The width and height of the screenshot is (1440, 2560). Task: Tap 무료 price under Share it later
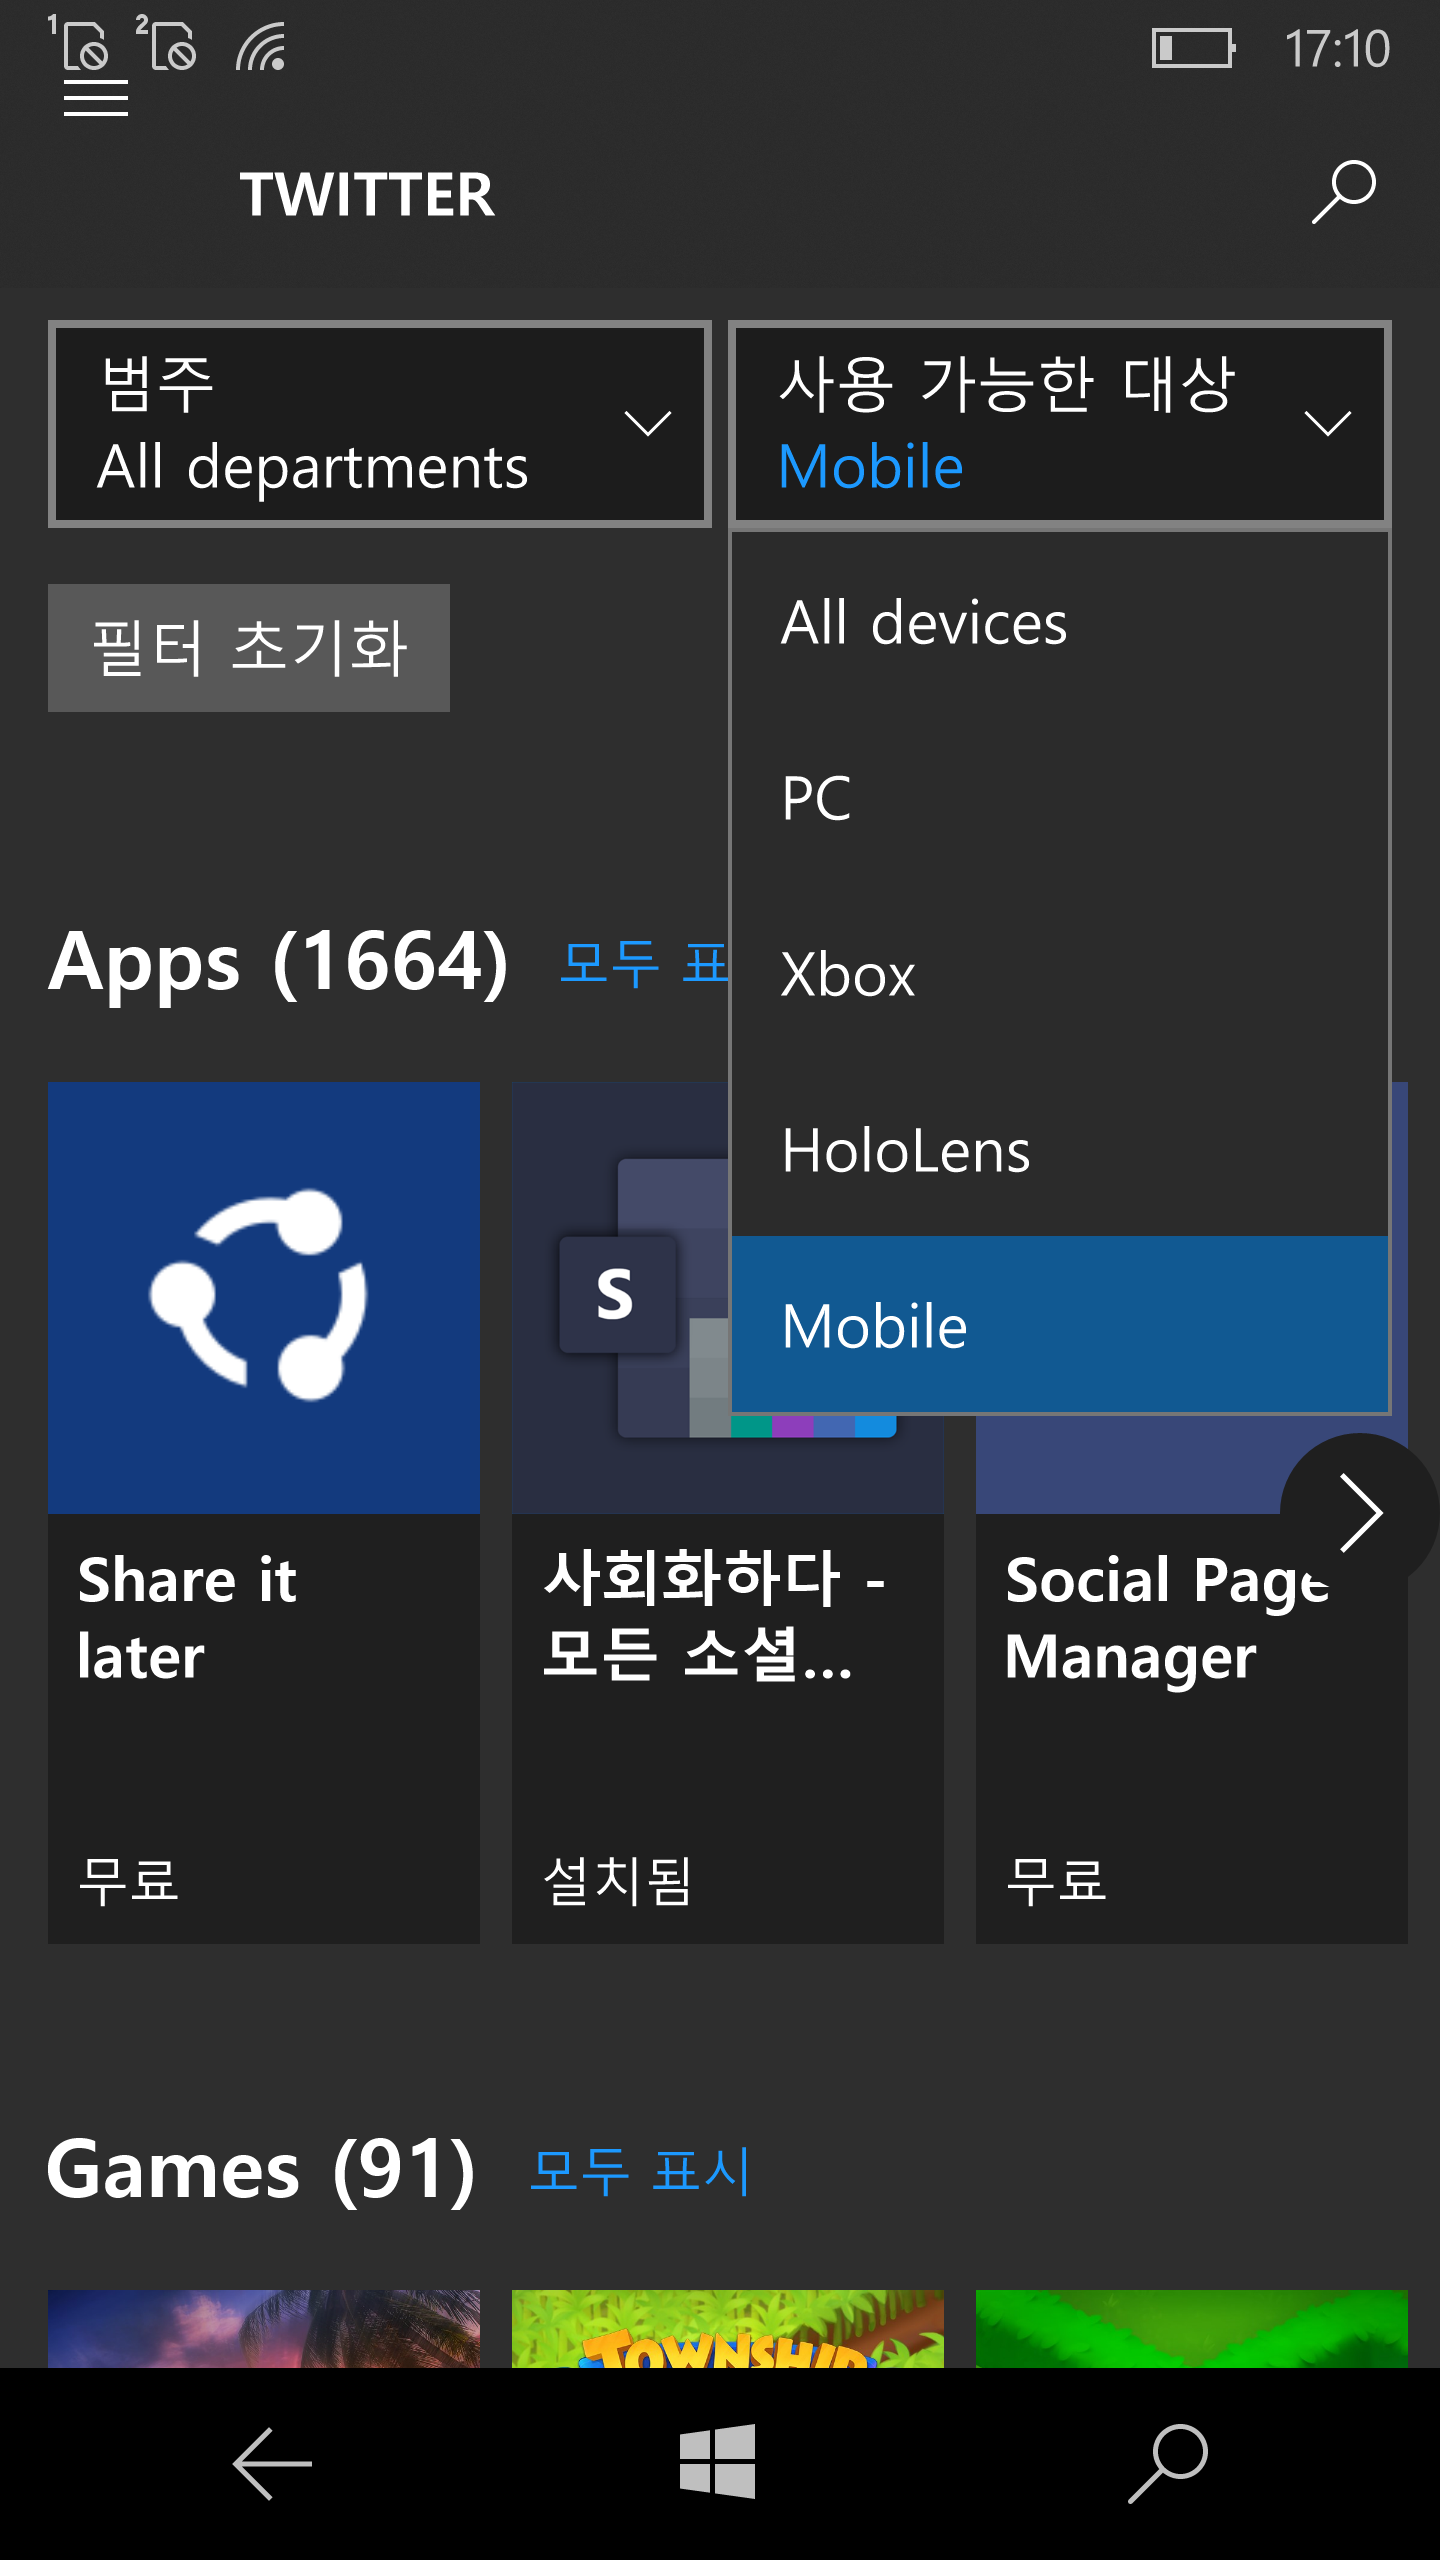pyautogui.click(x=129, y=1880)
